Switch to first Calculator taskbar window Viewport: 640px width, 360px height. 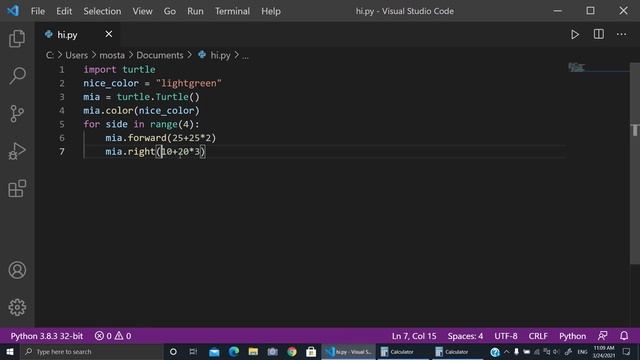[402, 352]
